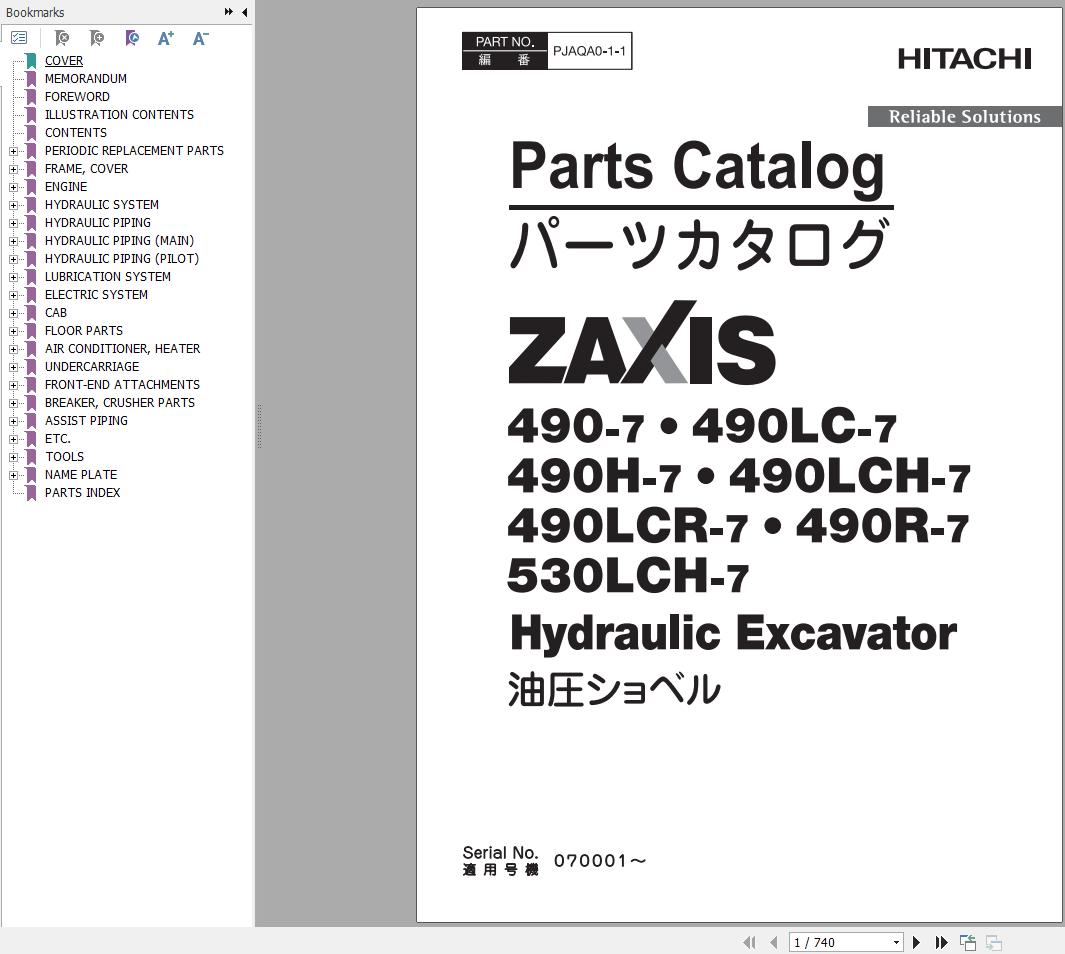1065x954 pixels.
Task: Expand the NAME PLATE bookmark node
Action: pyautogui.click(x=13, y=475)
